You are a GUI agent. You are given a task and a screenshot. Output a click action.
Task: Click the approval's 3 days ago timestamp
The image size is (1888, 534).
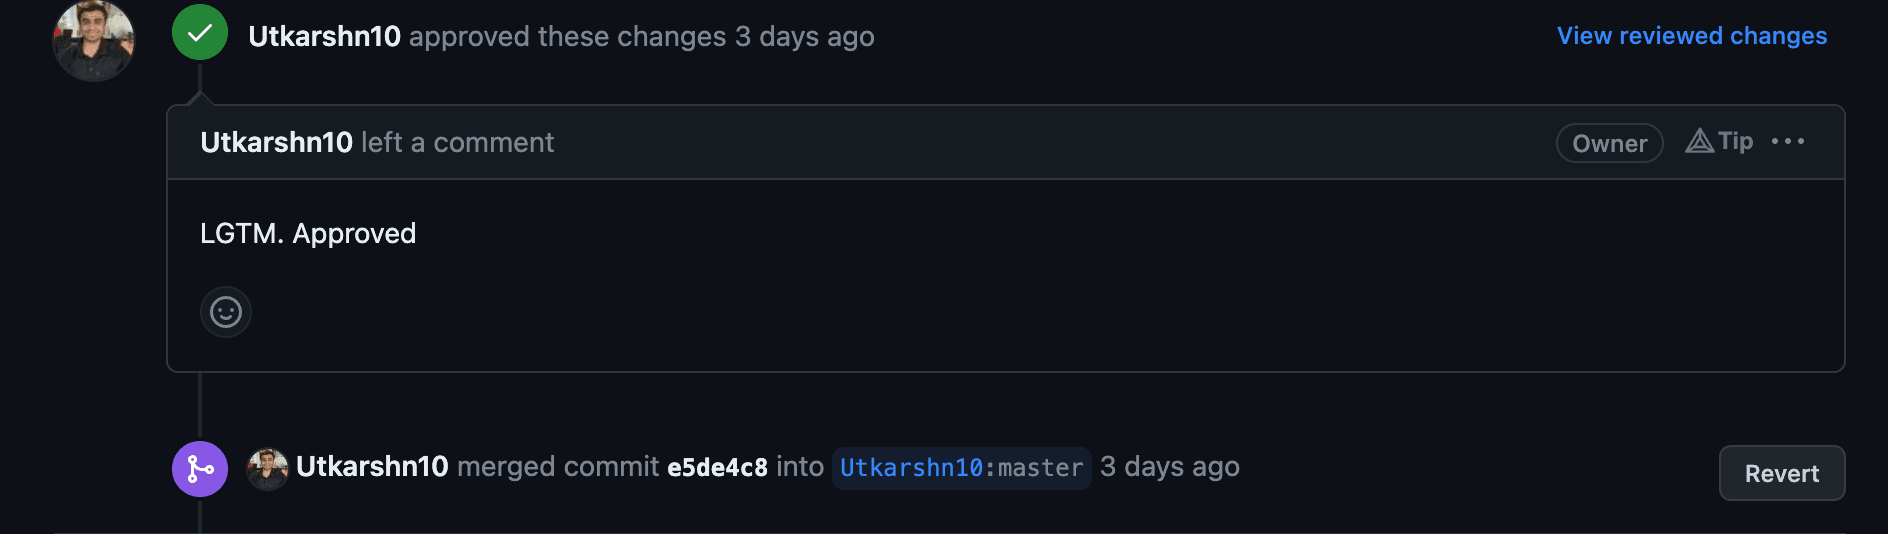point(805,36)
